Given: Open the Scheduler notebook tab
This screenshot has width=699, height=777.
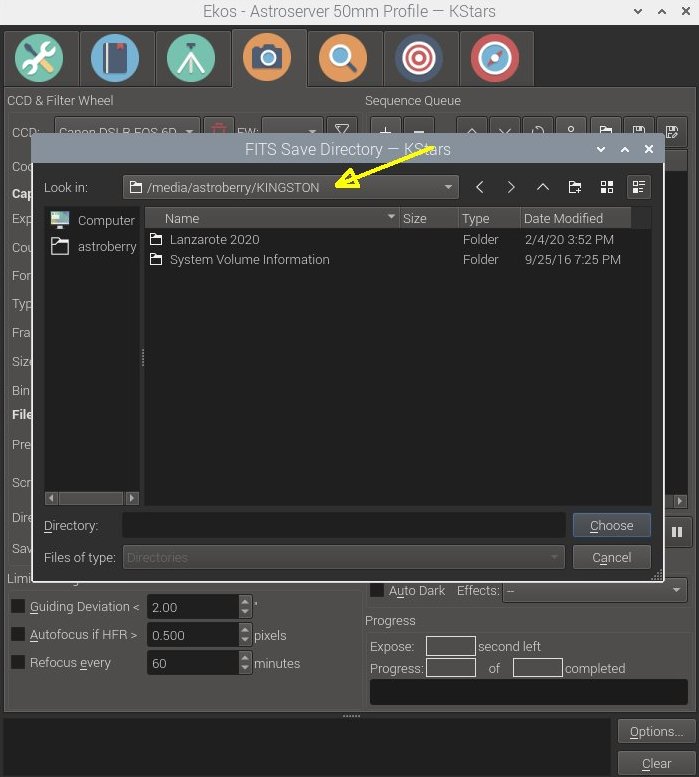Looking at the screenshot, I should coord(115,58).
